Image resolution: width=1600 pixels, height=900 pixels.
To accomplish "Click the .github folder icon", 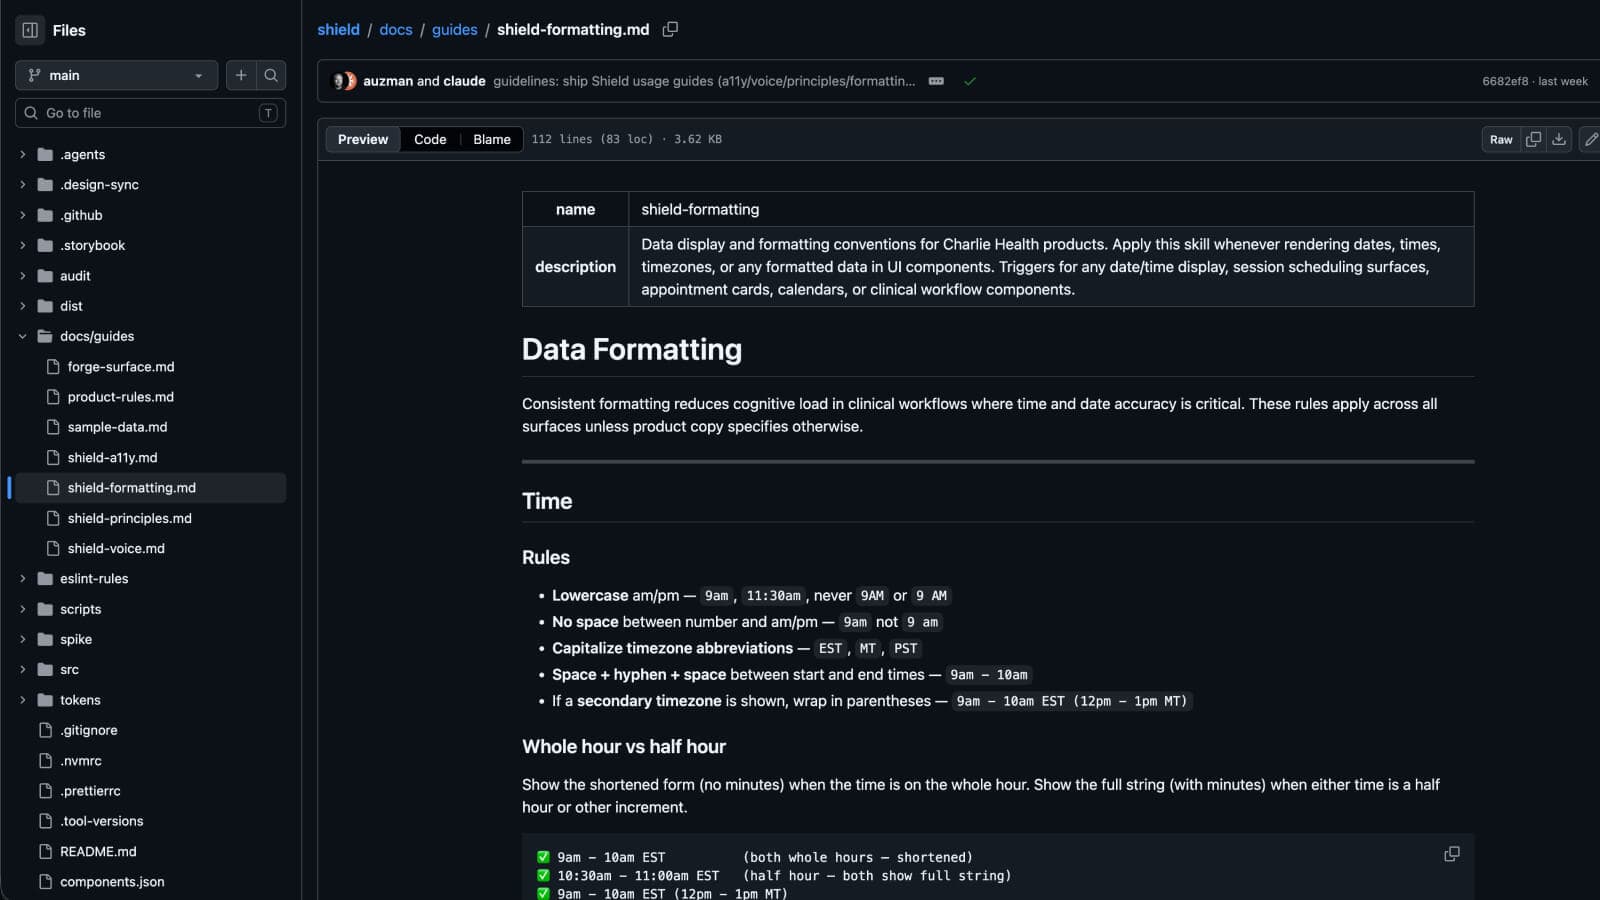I will (45, 215).
